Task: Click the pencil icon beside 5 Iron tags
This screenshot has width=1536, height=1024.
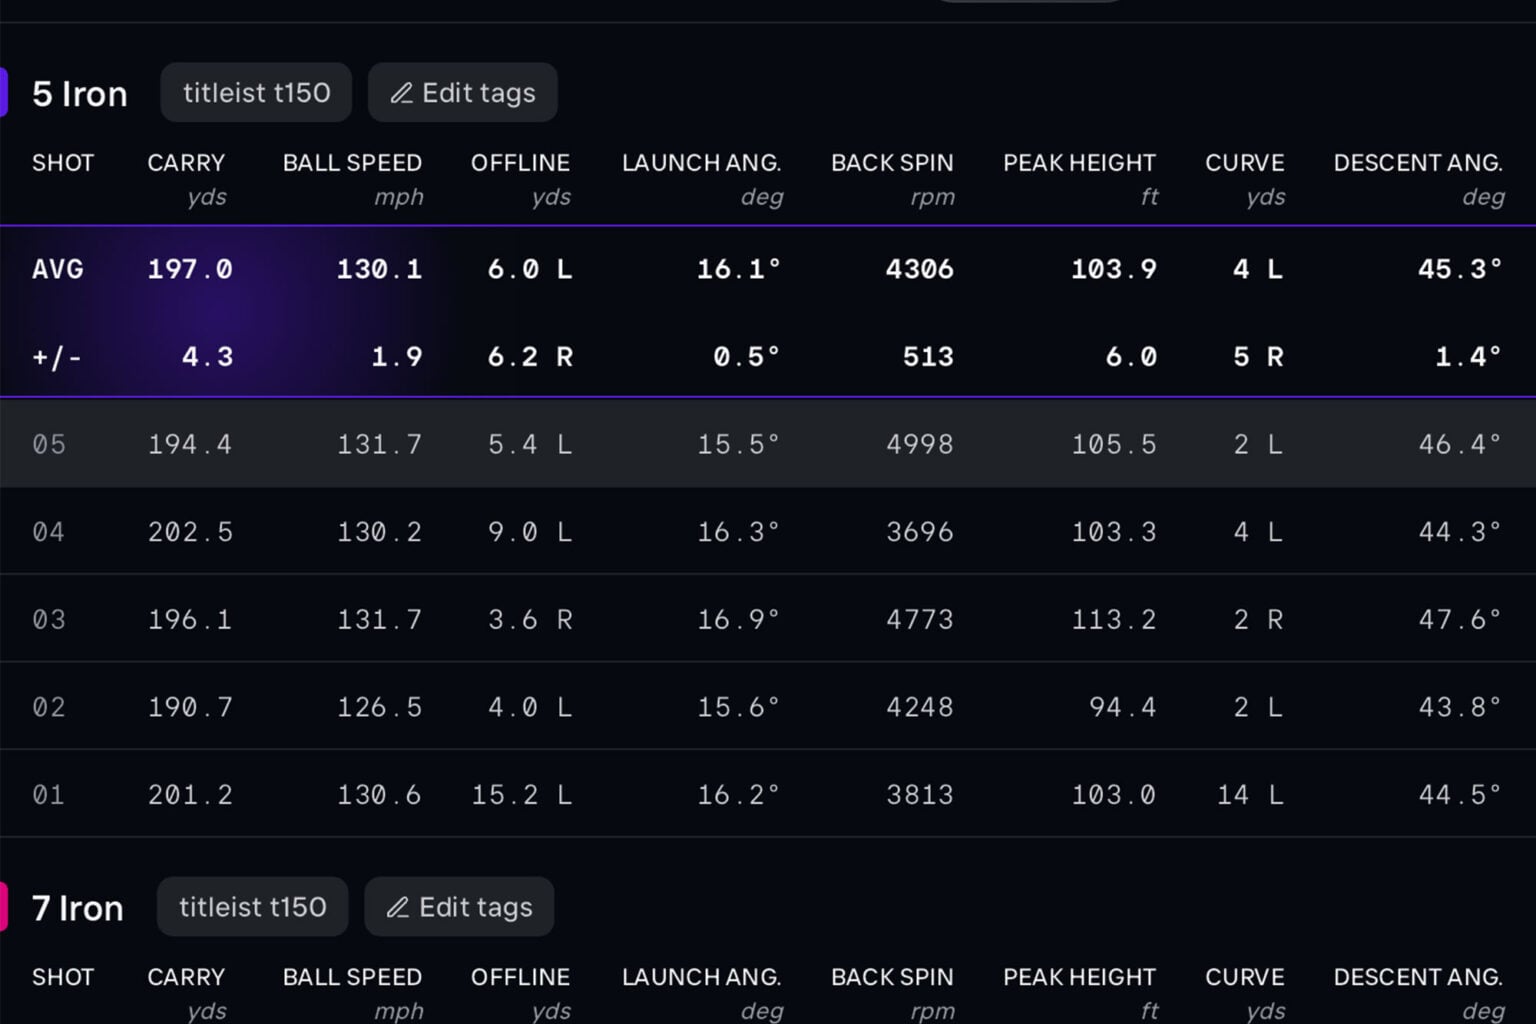Action: coord(401,93)
